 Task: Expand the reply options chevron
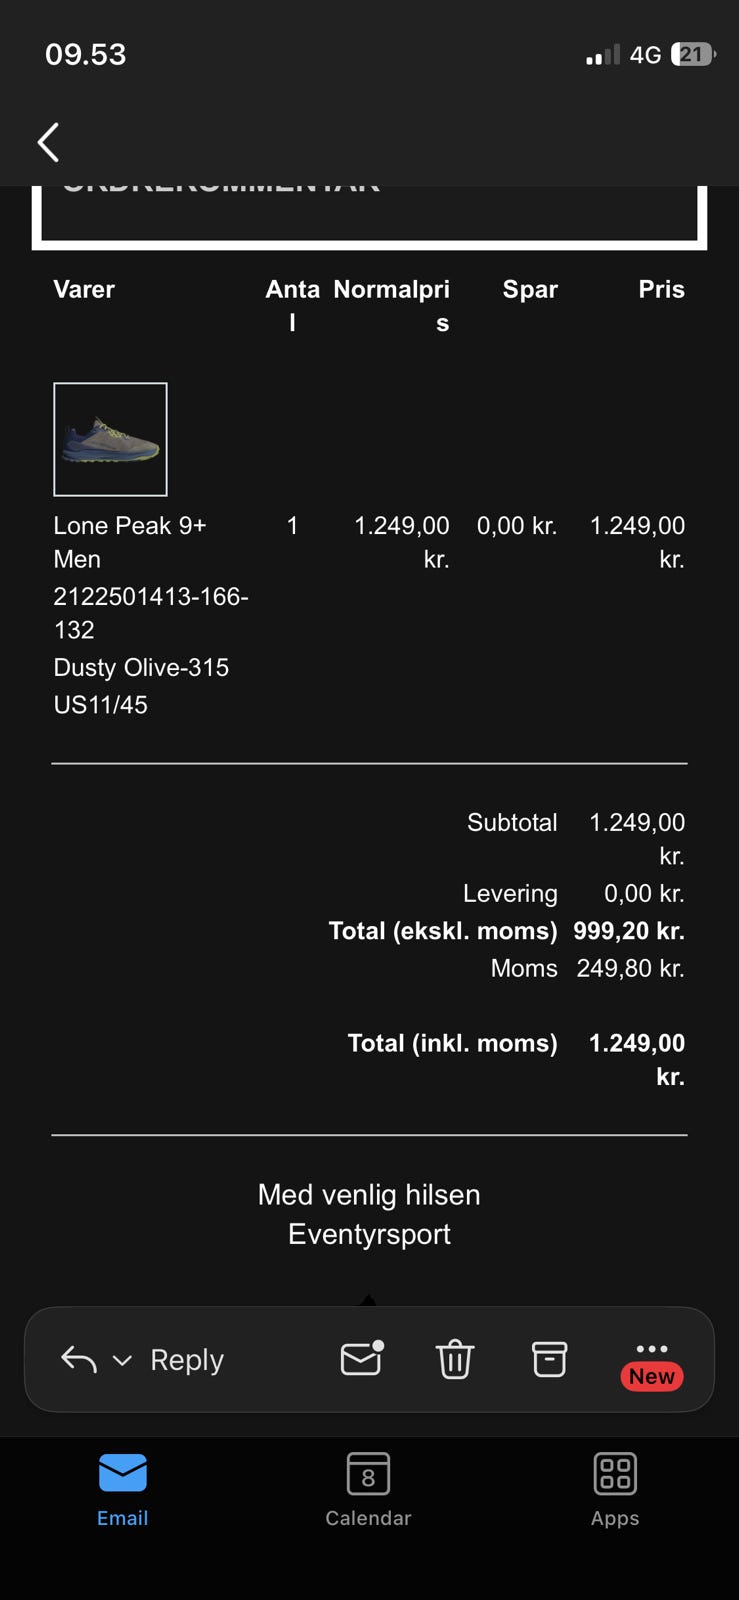pos(122,1360)
